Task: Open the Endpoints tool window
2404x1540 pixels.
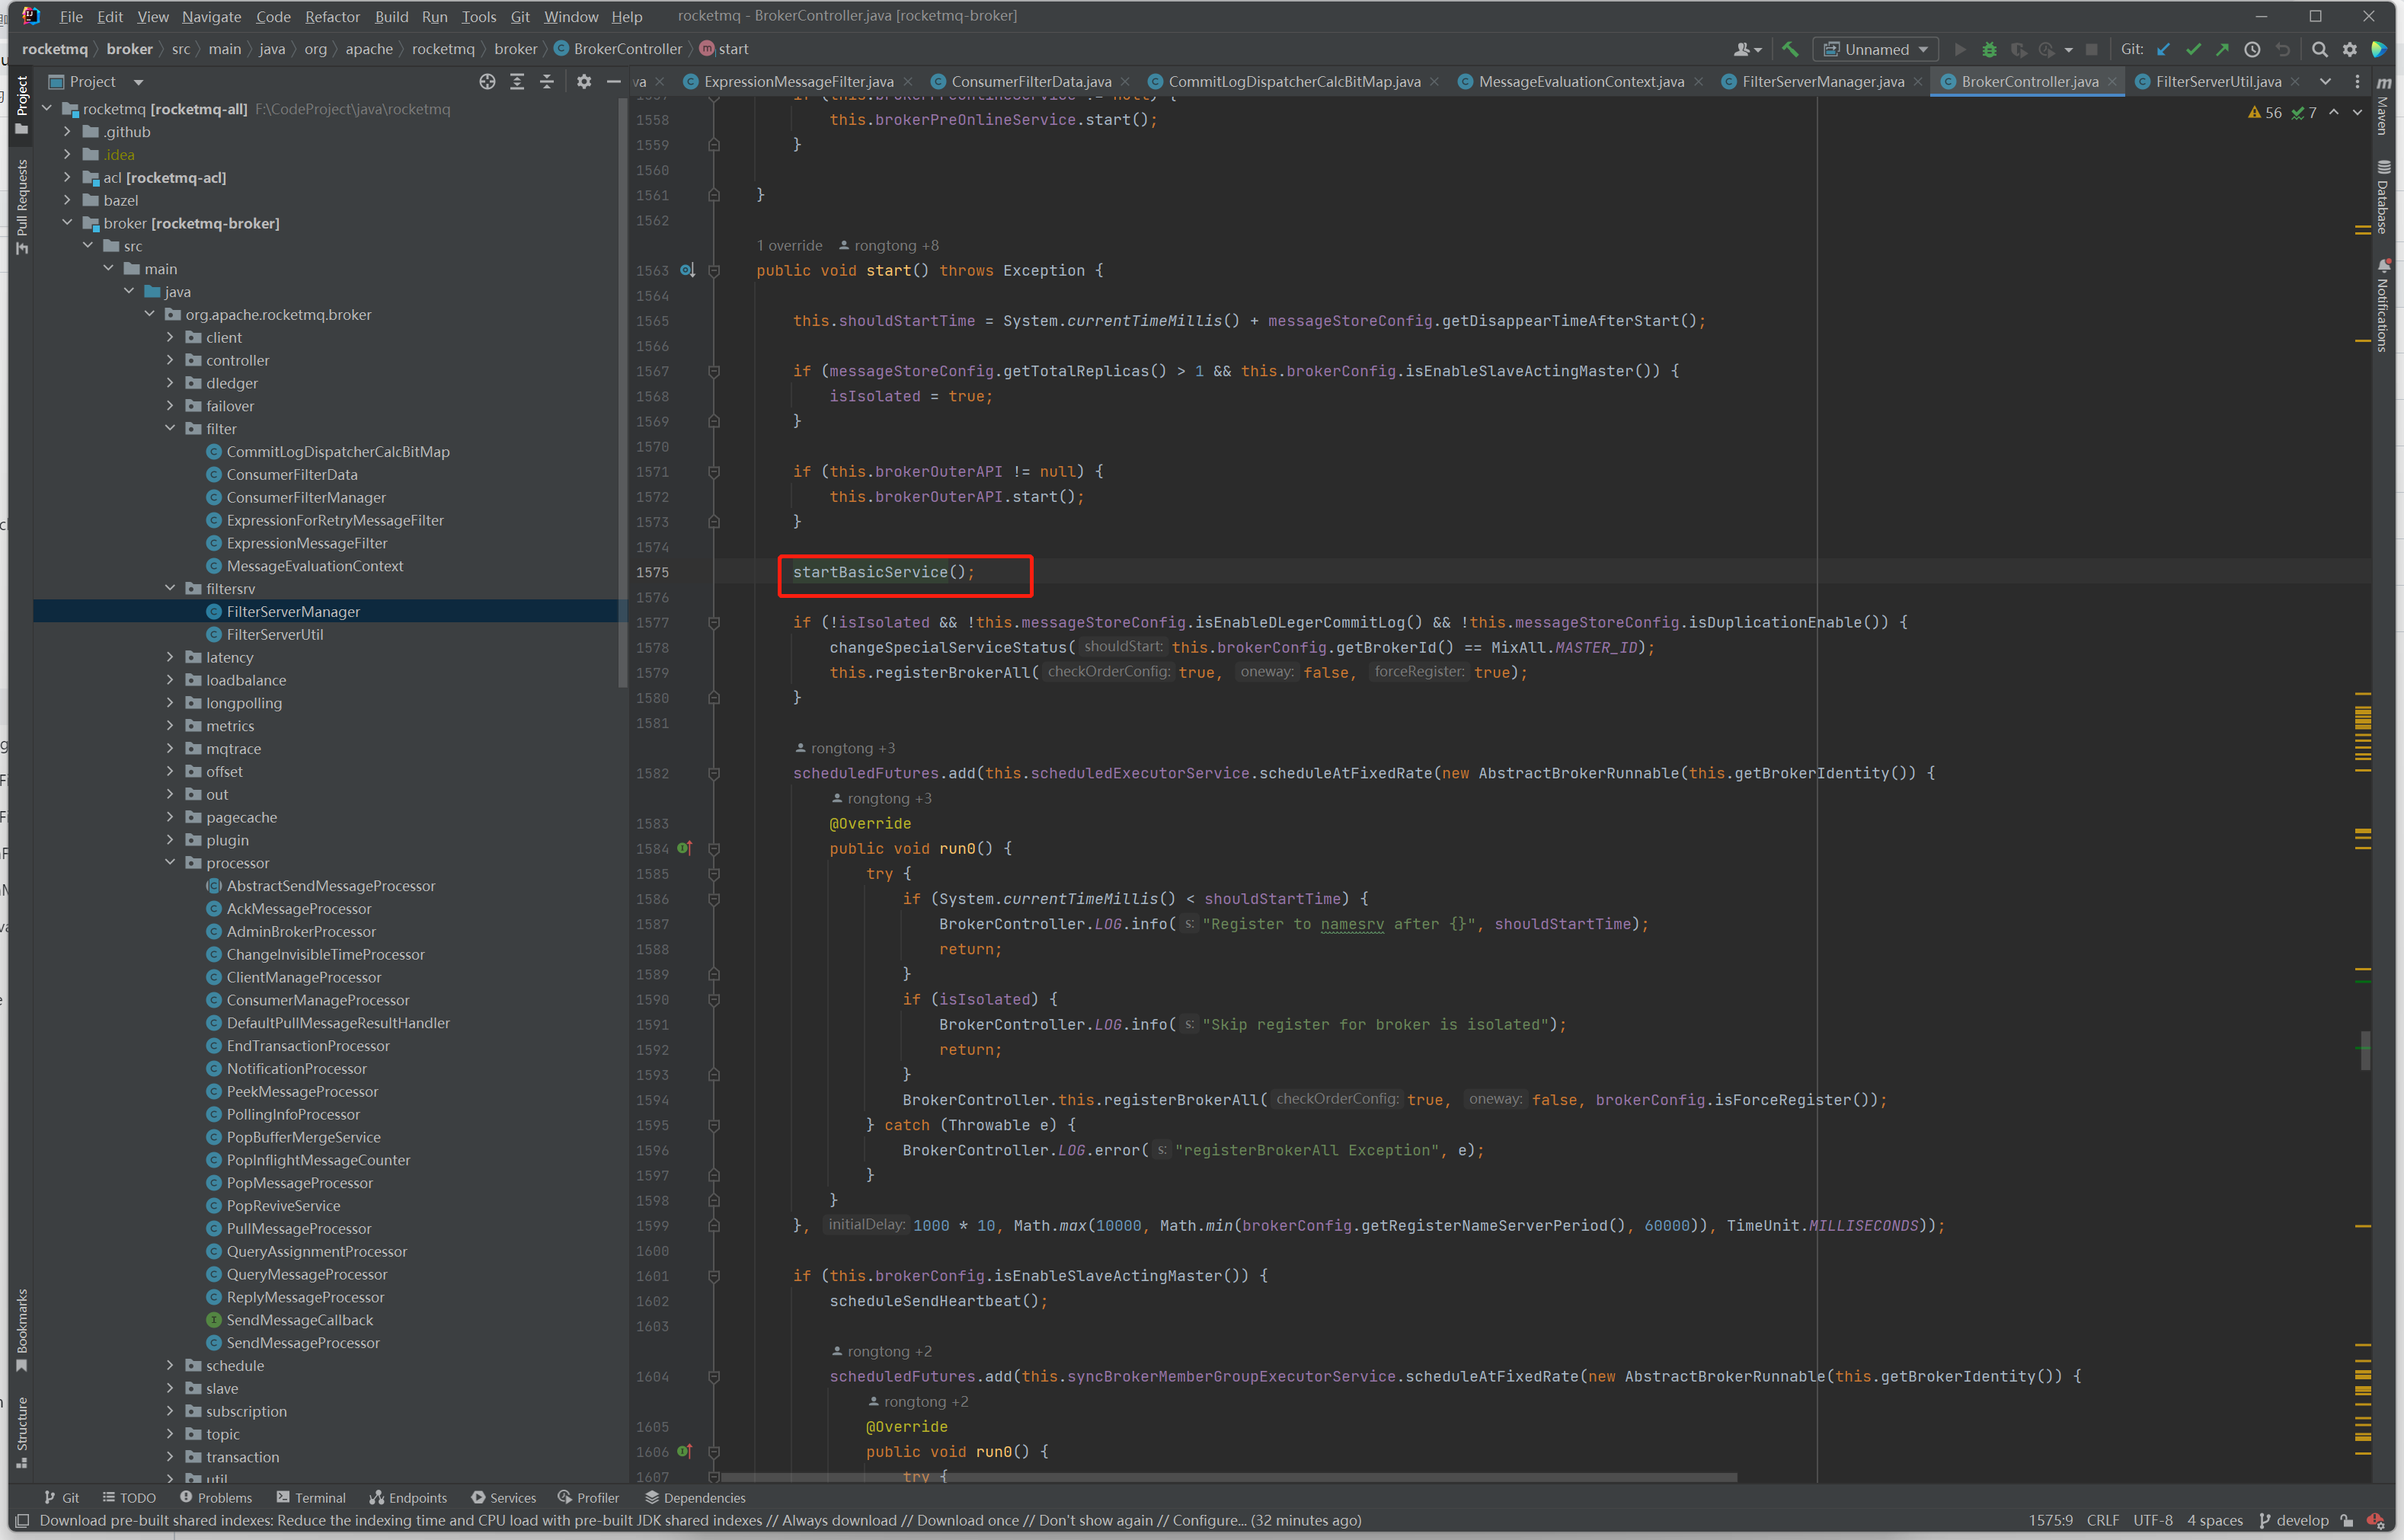Action: (408, 1497)
